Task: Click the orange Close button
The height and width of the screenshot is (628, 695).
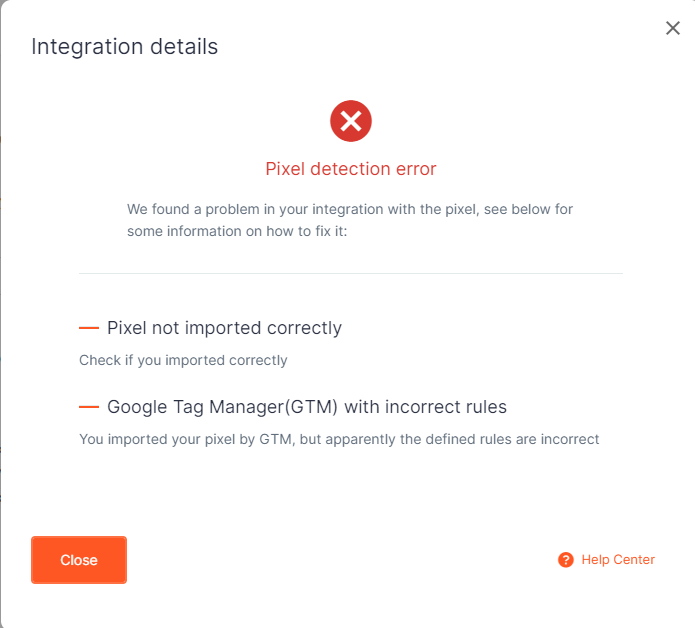Action: coord(79,560)
